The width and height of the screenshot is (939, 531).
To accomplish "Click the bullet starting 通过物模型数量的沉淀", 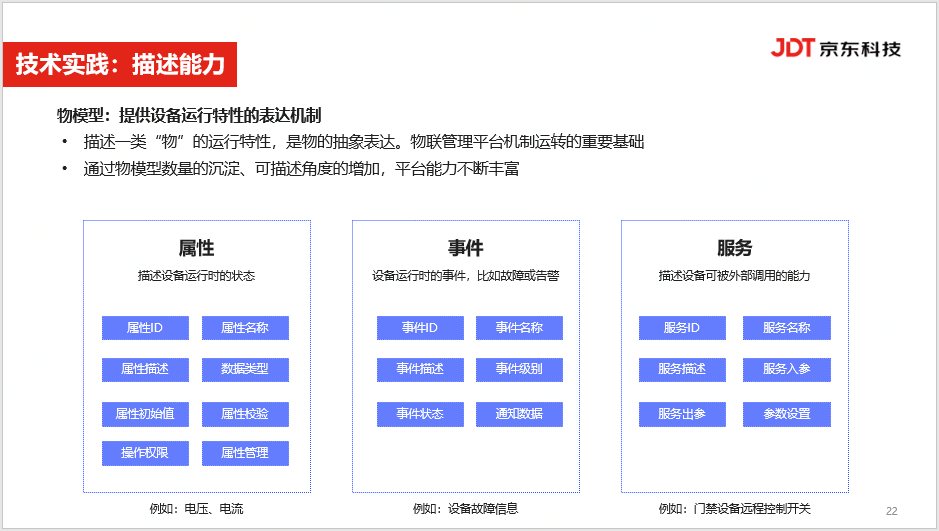I will pyautogui.click(x=301, y=169).
